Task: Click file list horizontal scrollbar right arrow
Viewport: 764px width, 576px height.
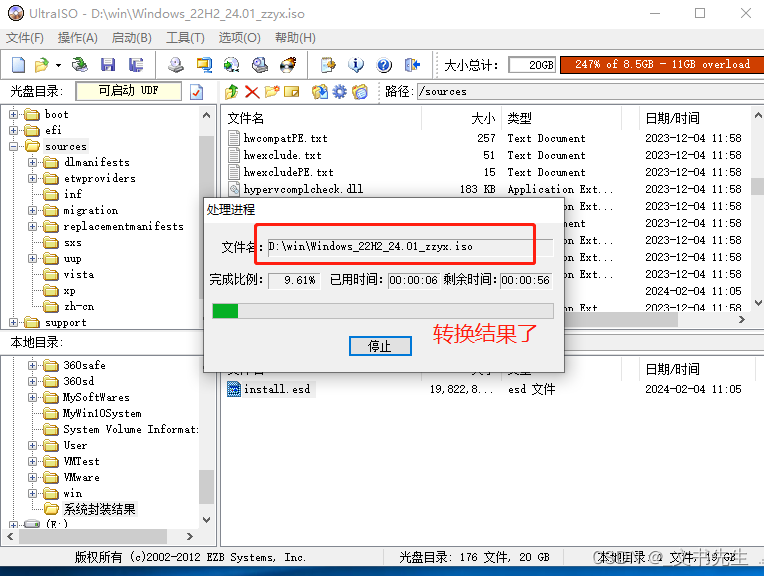Action: (742, 320)
